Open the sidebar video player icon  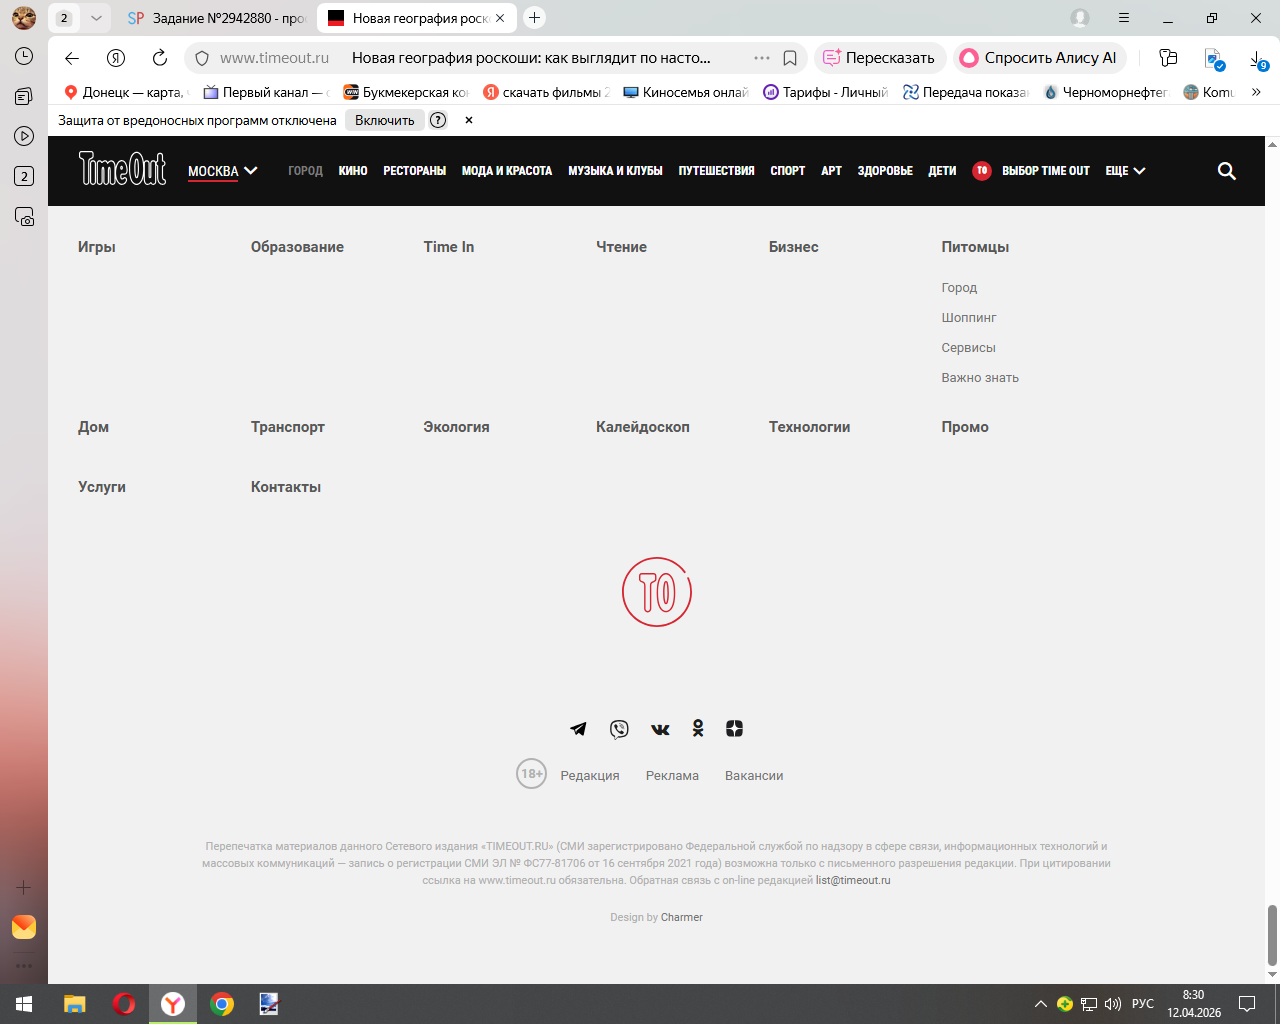pyautogui.click(x=24, y=136)
